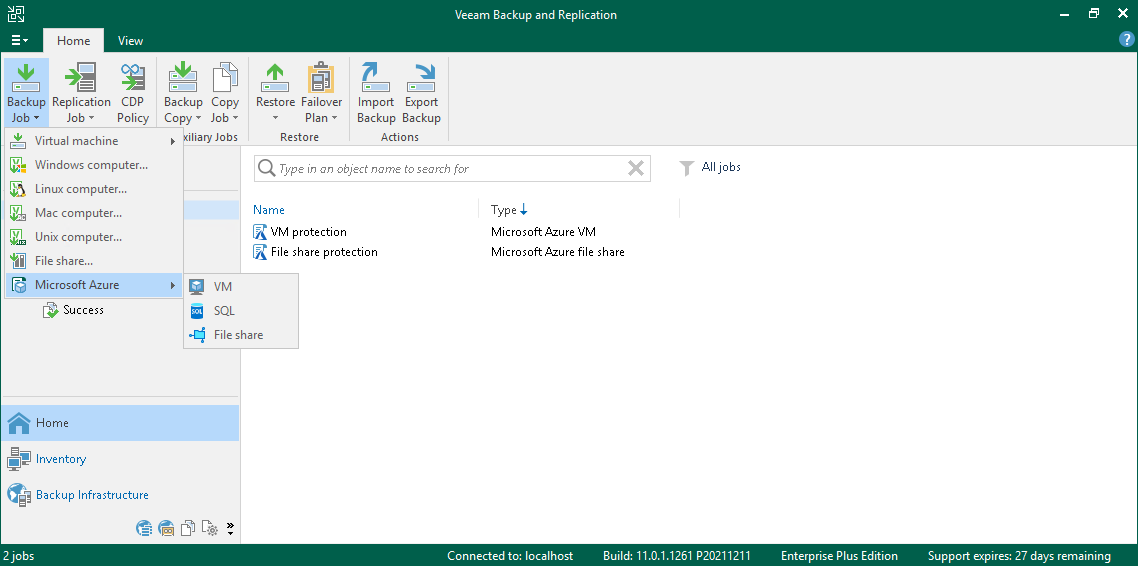Viewport: 1138px width, 566px height.
Task: Expand the Microsoft Azure submenu arrow
Action: [x=173, y=285]
